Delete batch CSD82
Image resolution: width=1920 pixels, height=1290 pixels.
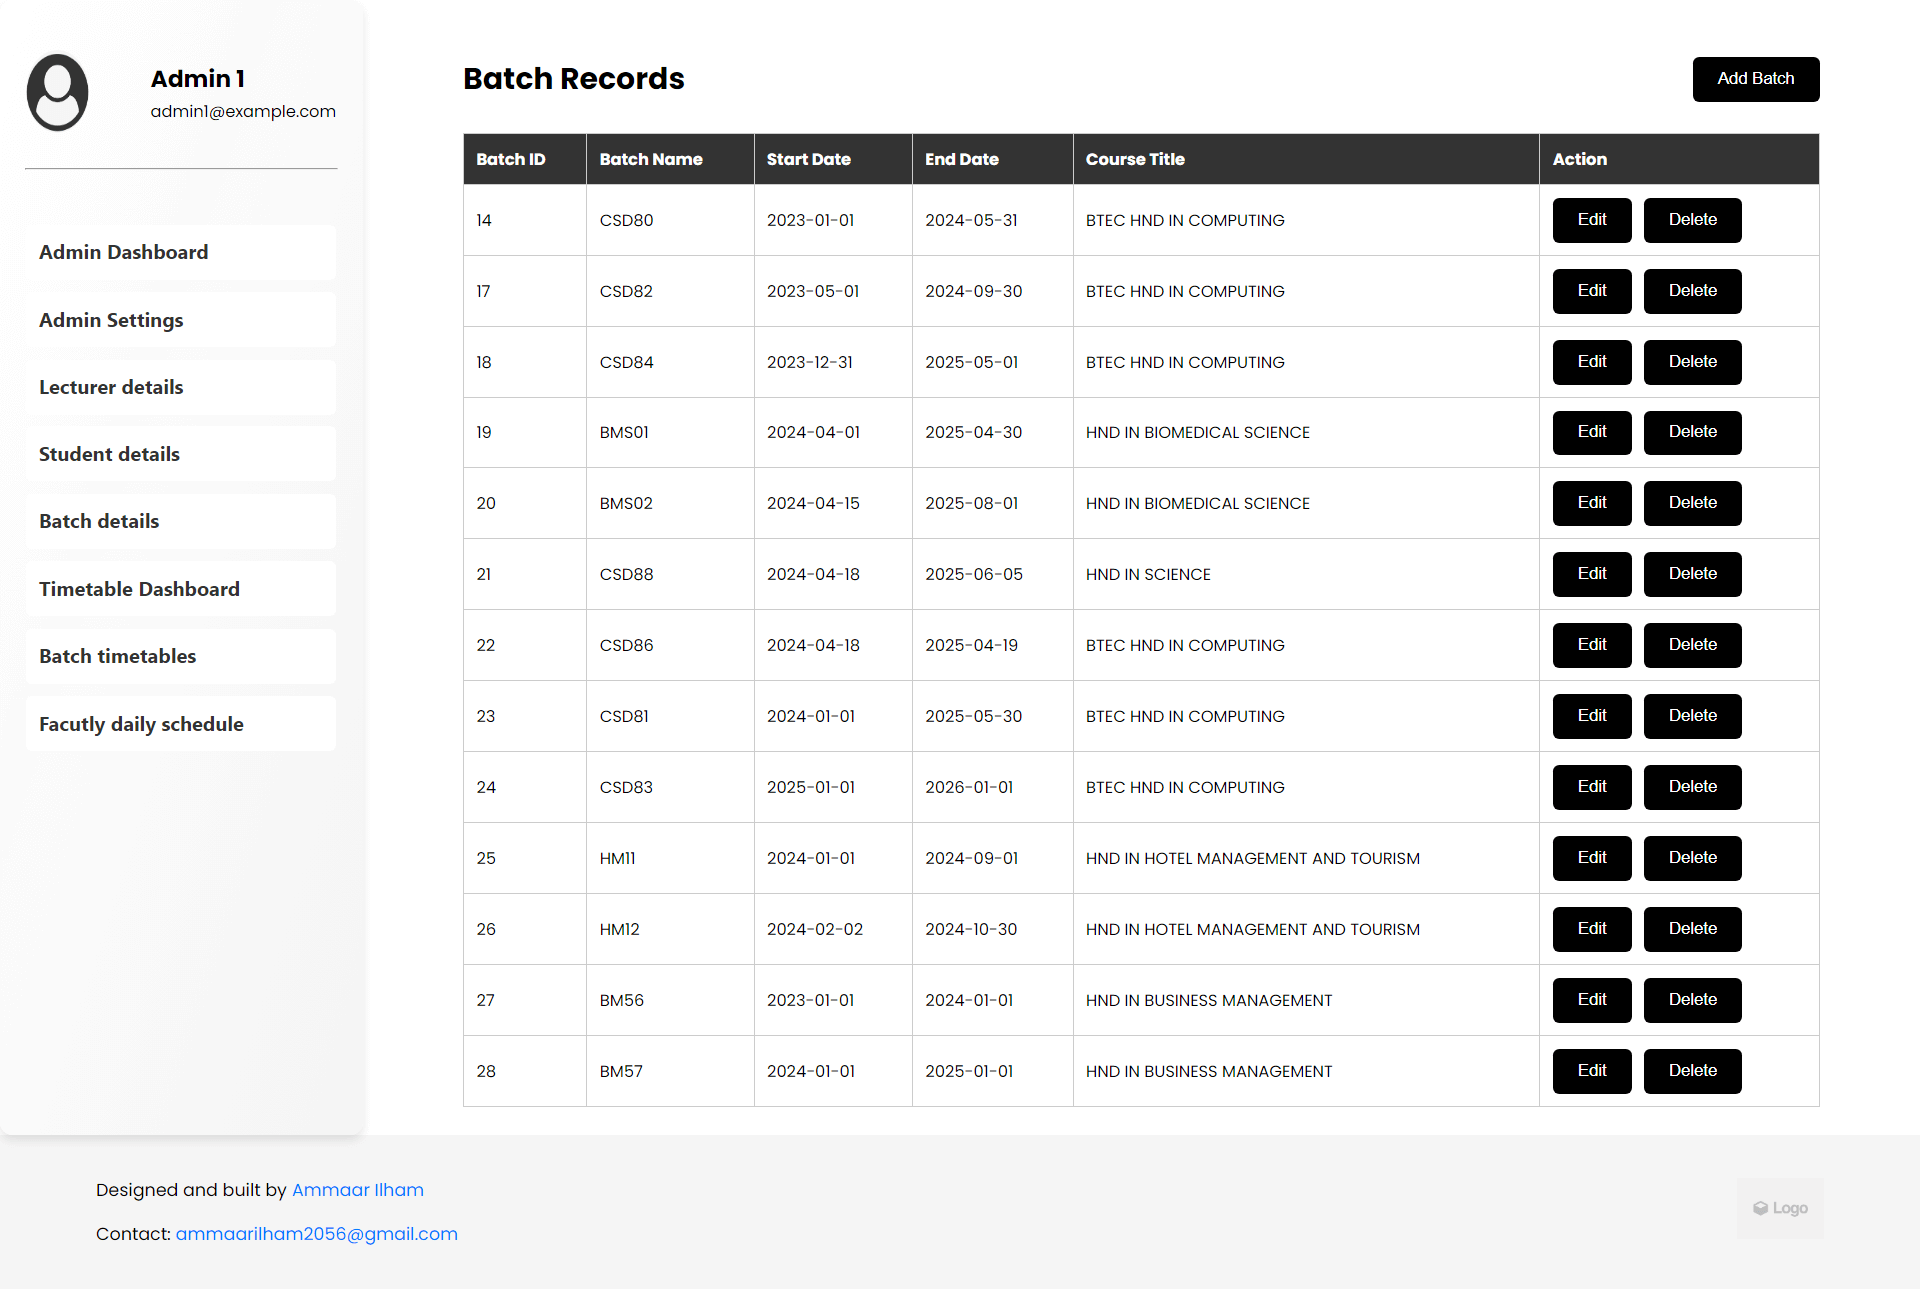pos(1693,291)
